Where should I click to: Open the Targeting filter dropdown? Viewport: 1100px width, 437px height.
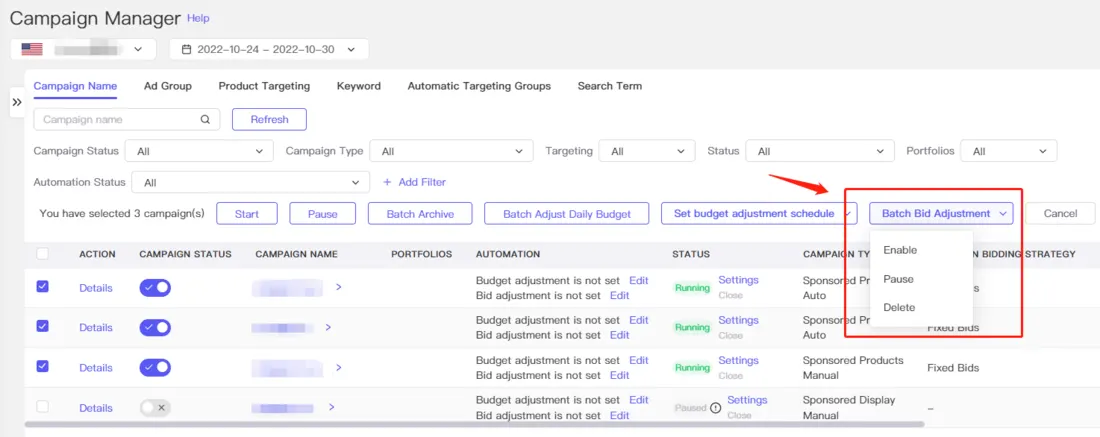point(647,151)
